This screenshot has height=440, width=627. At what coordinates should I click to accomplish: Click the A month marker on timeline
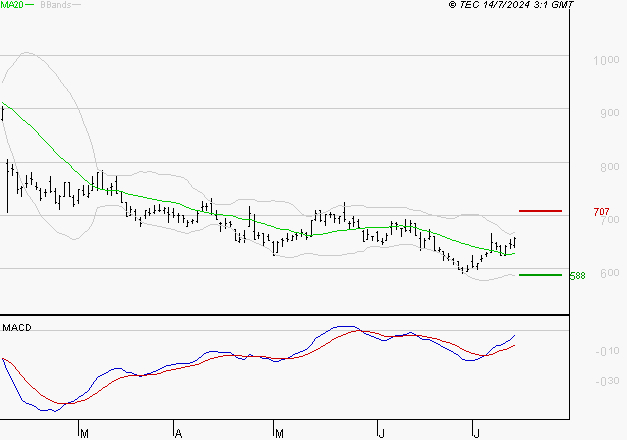pyautogui.click(x=178, y=433)
